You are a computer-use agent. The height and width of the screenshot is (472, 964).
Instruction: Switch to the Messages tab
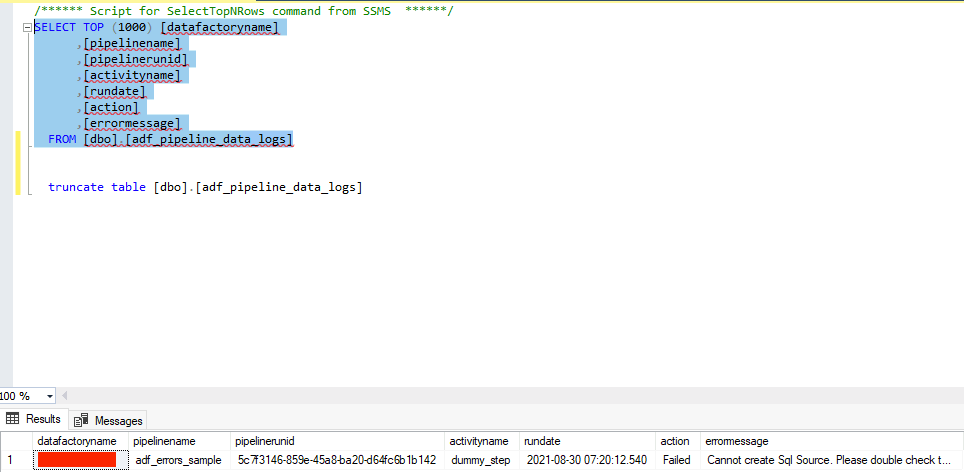pos(118,420)
